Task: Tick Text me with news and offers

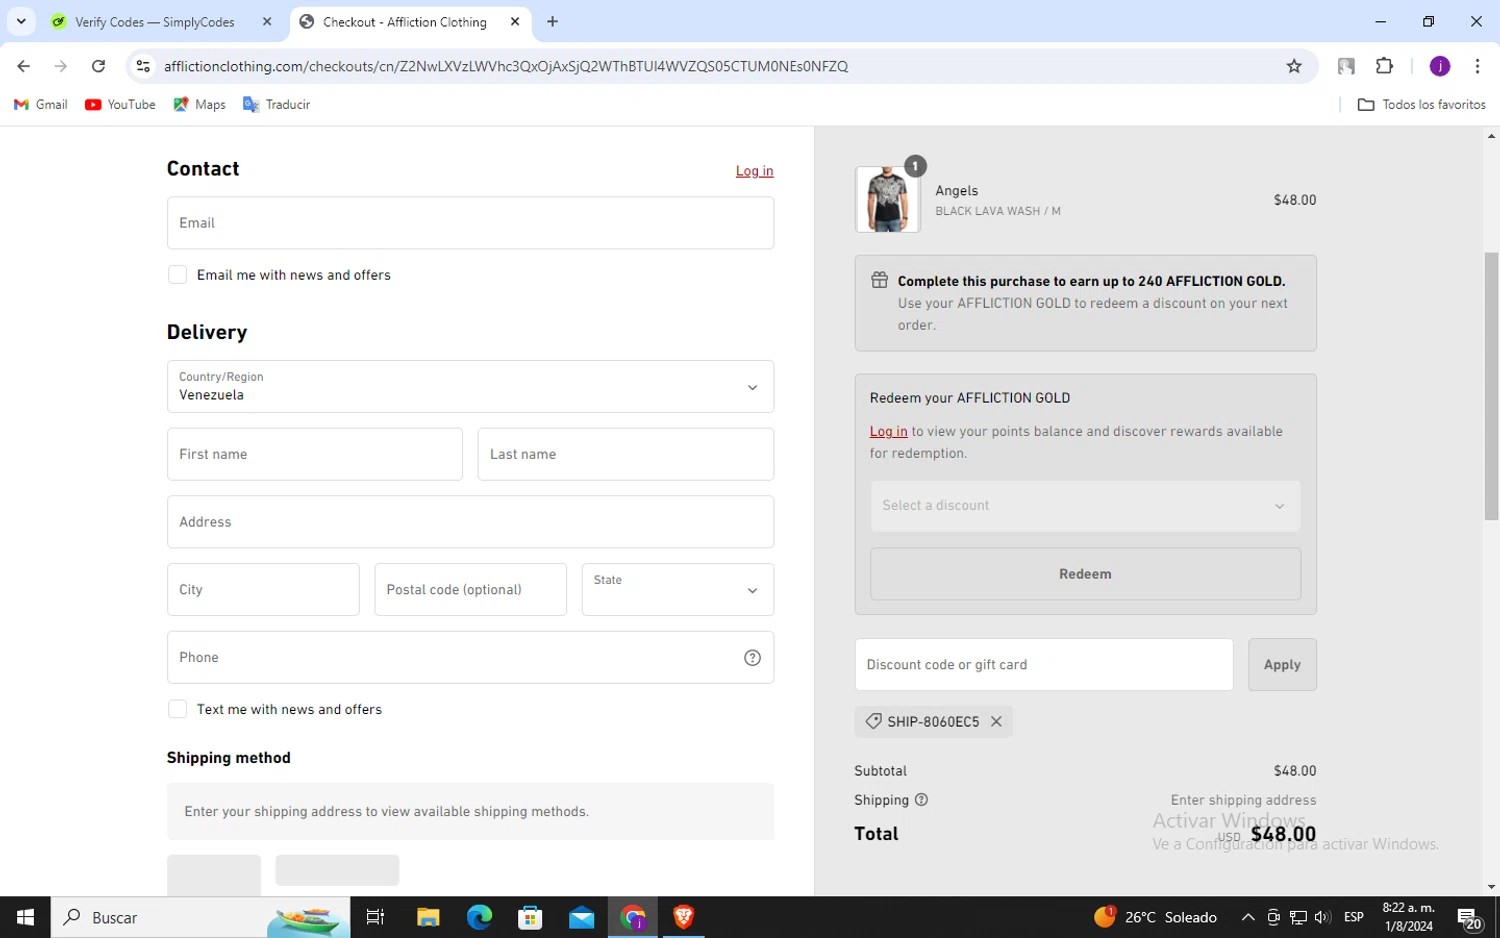Action: click(177, 709)
